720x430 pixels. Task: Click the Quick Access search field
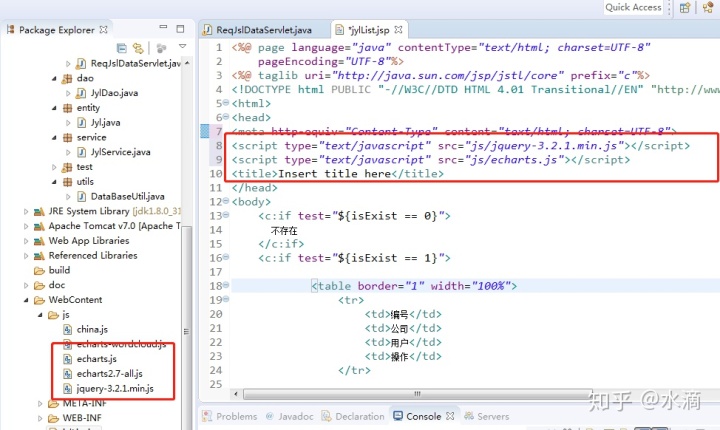click(633, 7)
